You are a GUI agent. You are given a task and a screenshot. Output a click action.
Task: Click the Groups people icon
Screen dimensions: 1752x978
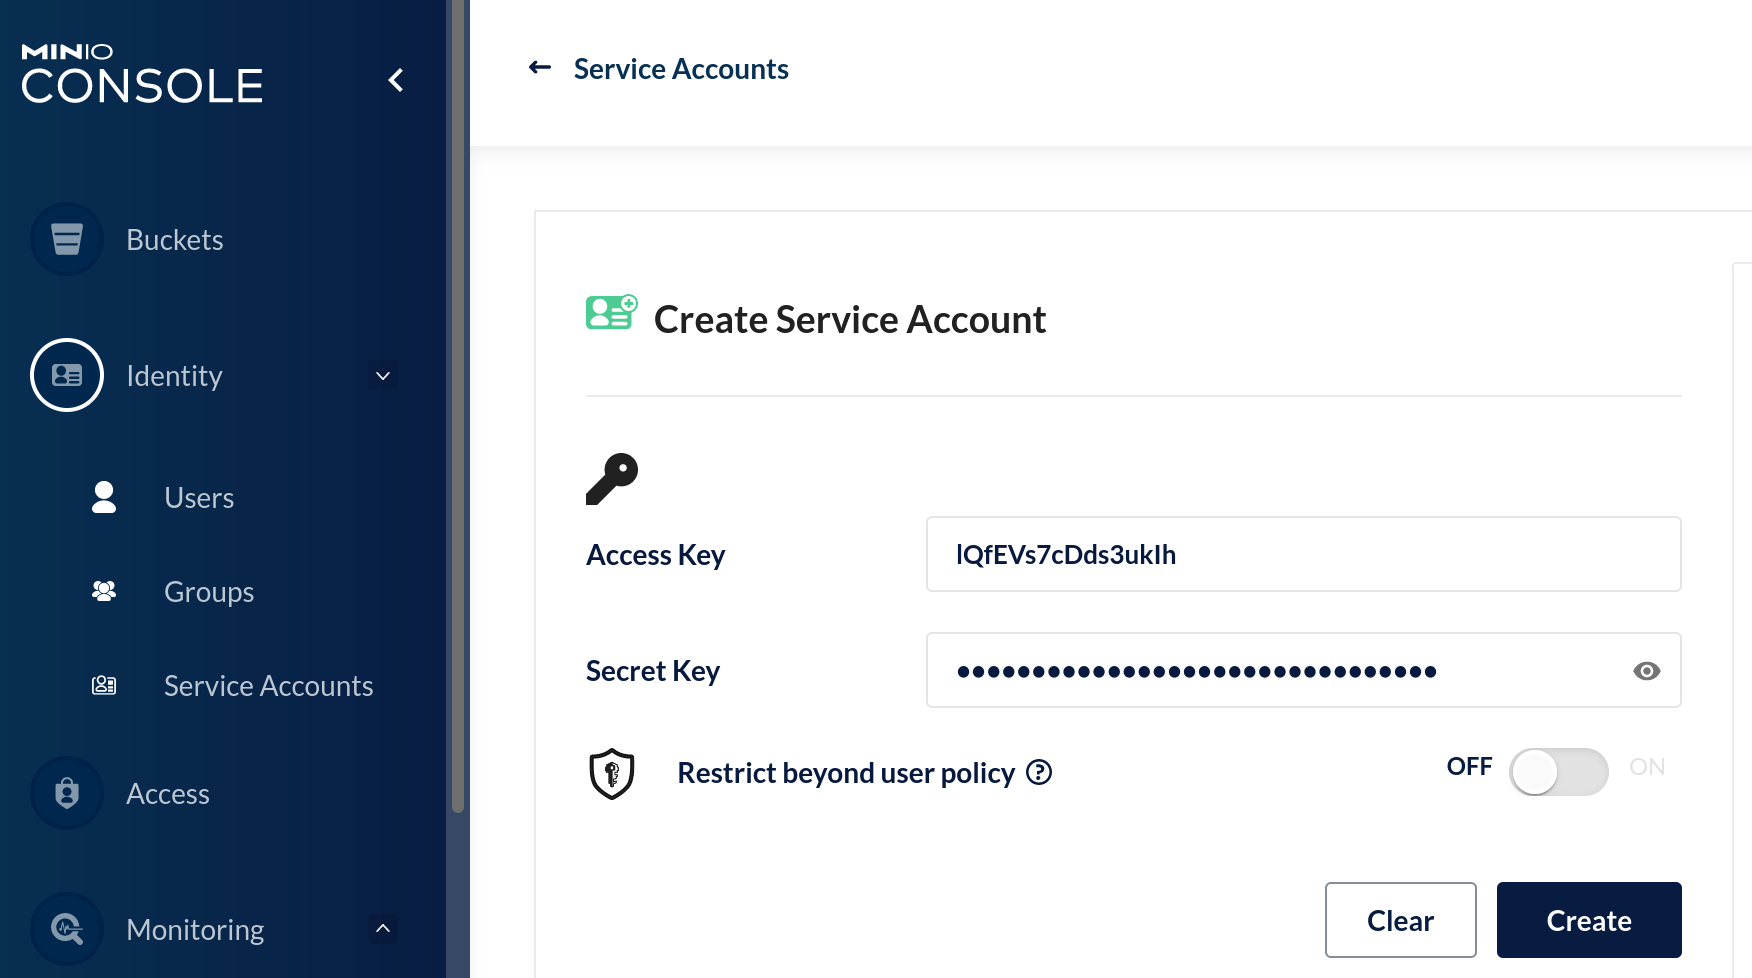(x=104, y=591)
